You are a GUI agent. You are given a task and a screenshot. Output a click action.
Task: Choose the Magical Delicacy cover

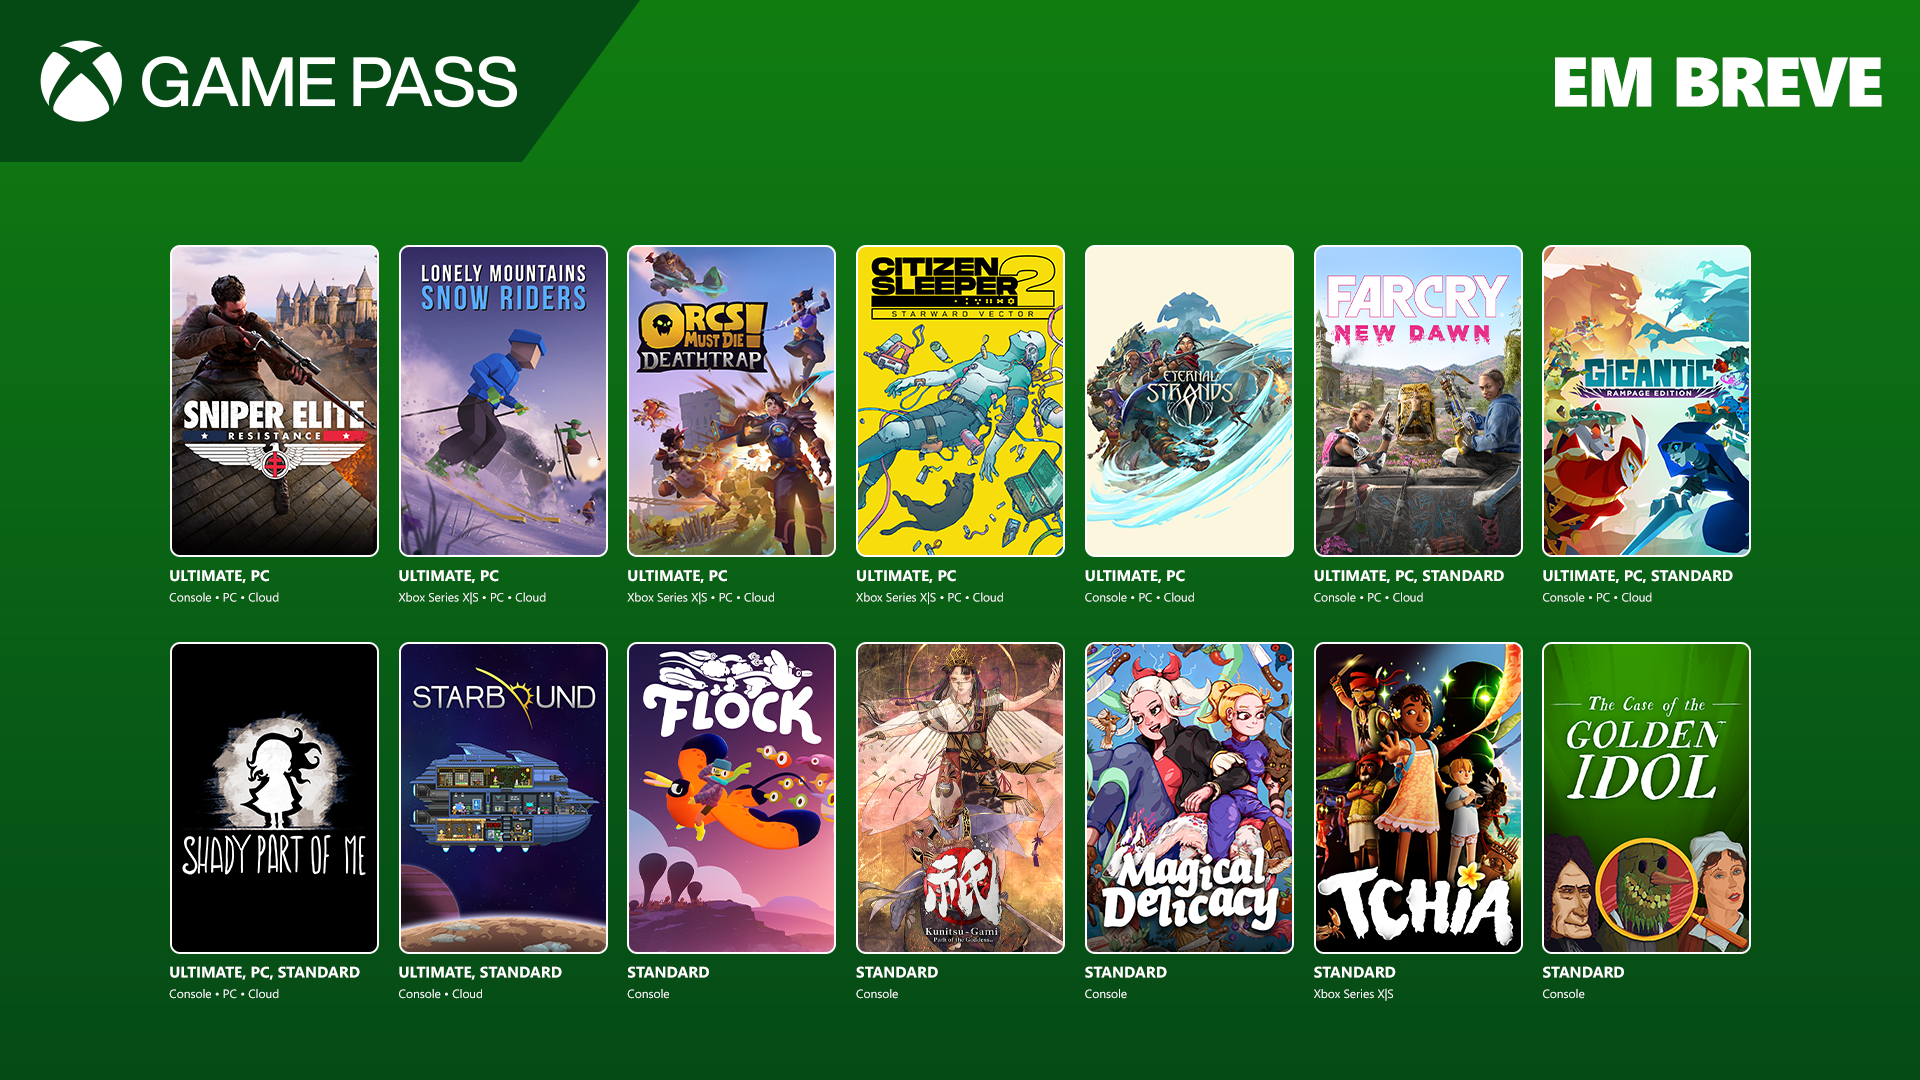click(1189, 798)
